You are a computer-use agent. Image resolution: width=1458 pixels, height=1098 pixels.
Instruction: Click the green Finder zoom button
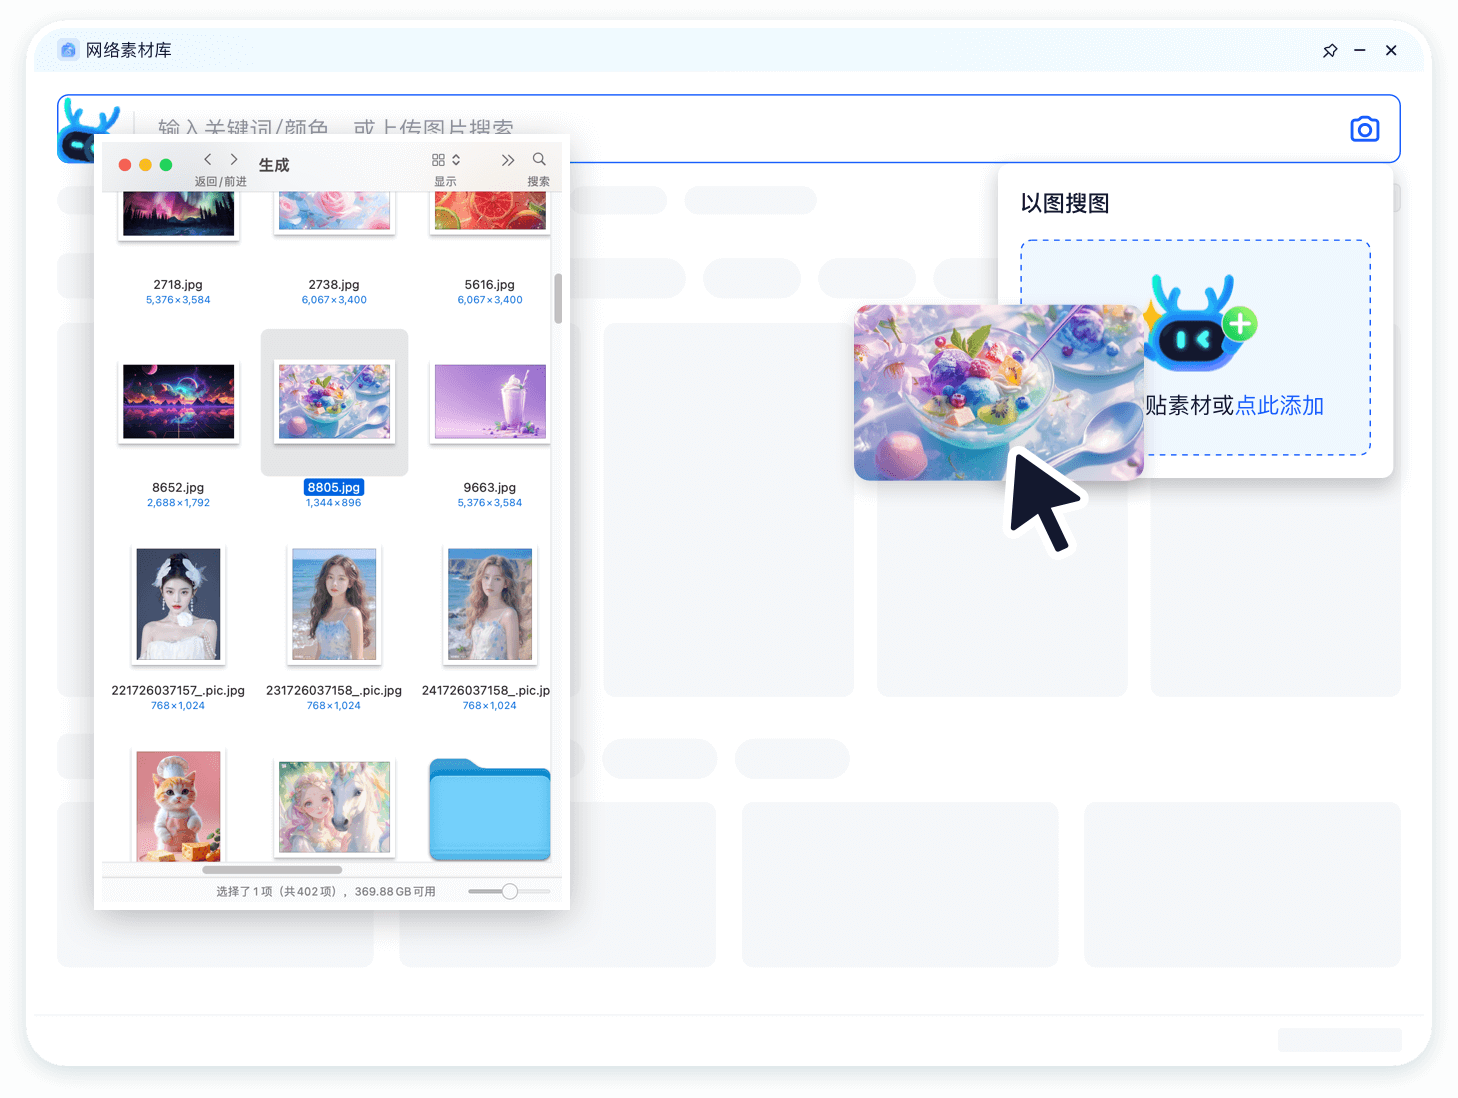166,165
